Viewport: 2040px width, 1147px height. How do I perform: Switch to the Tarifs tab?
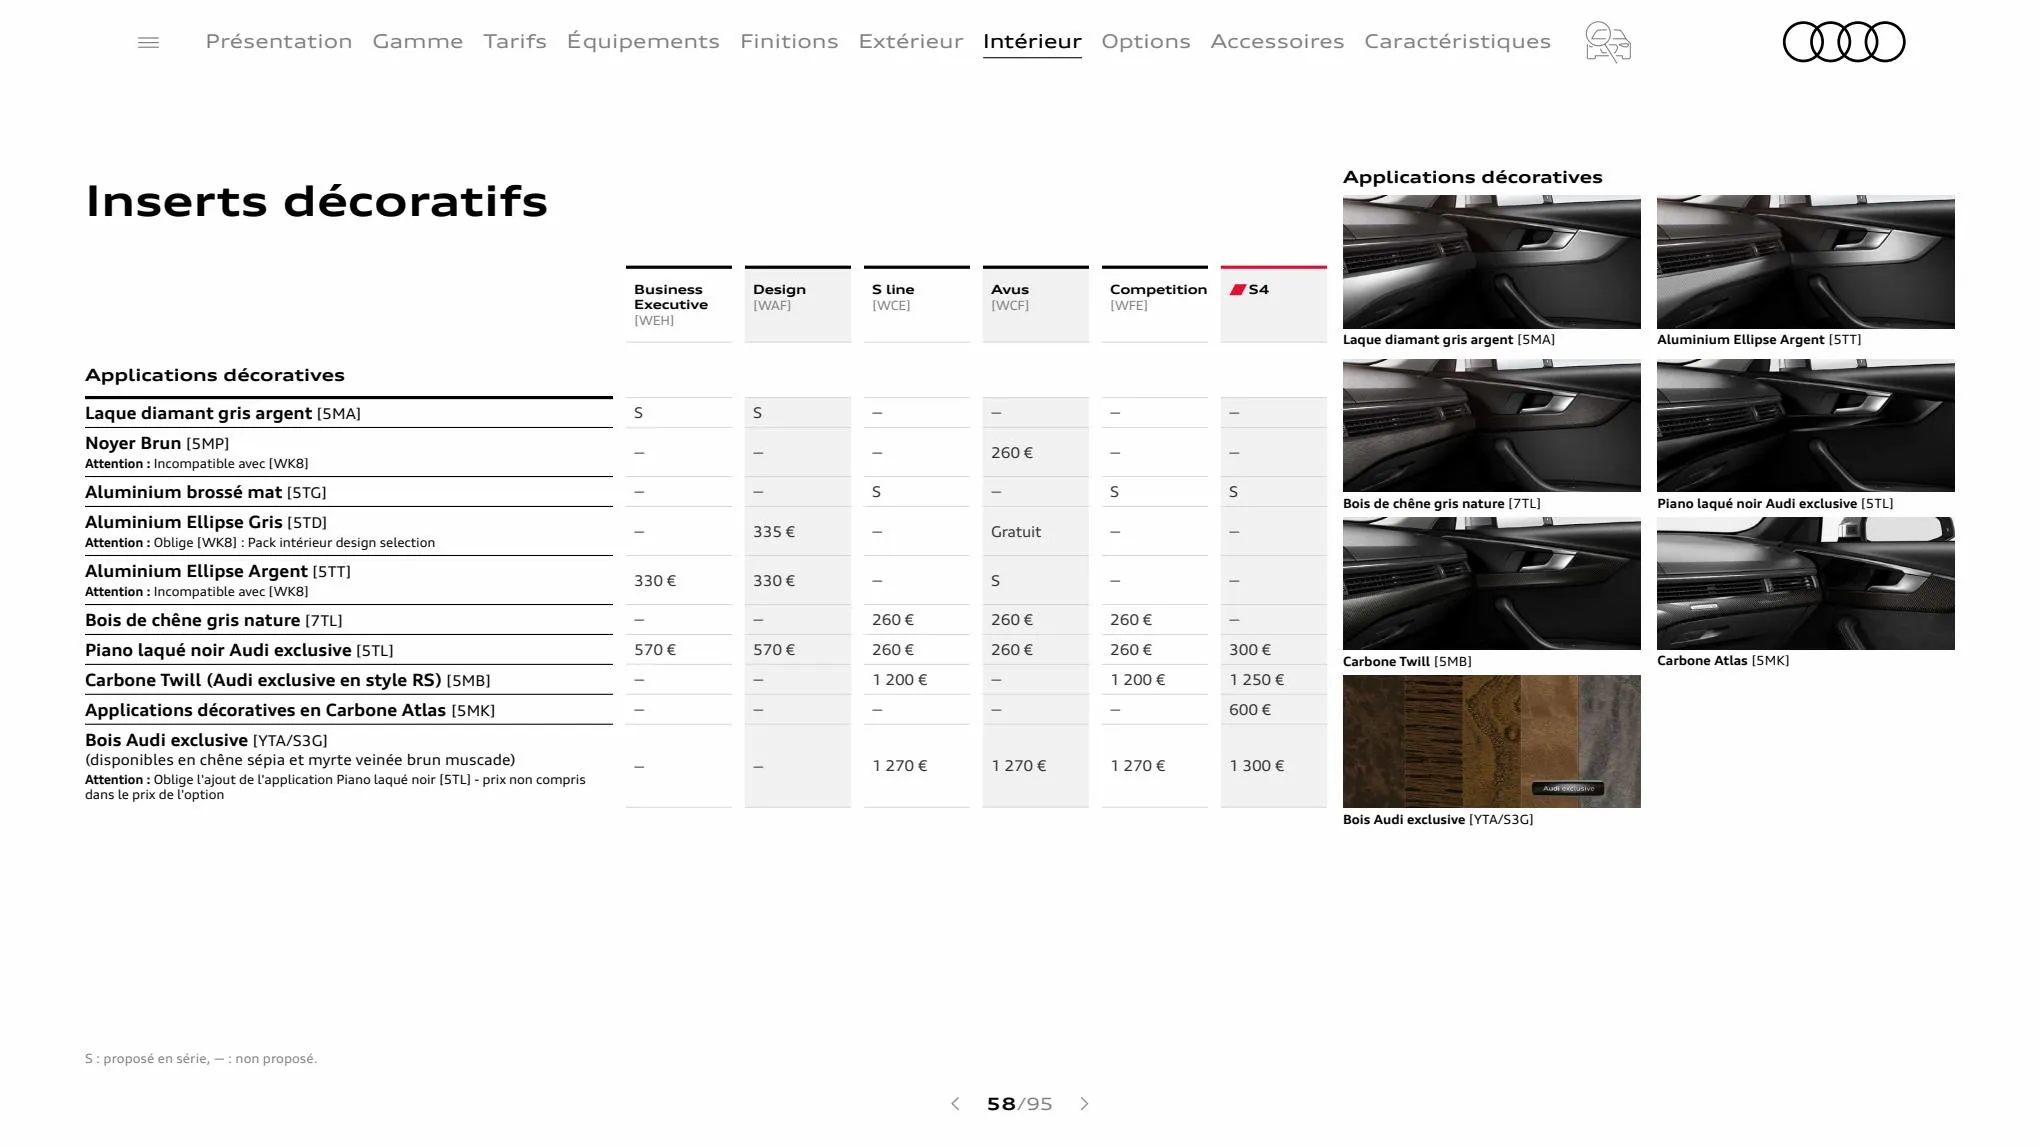click(515, 41)
